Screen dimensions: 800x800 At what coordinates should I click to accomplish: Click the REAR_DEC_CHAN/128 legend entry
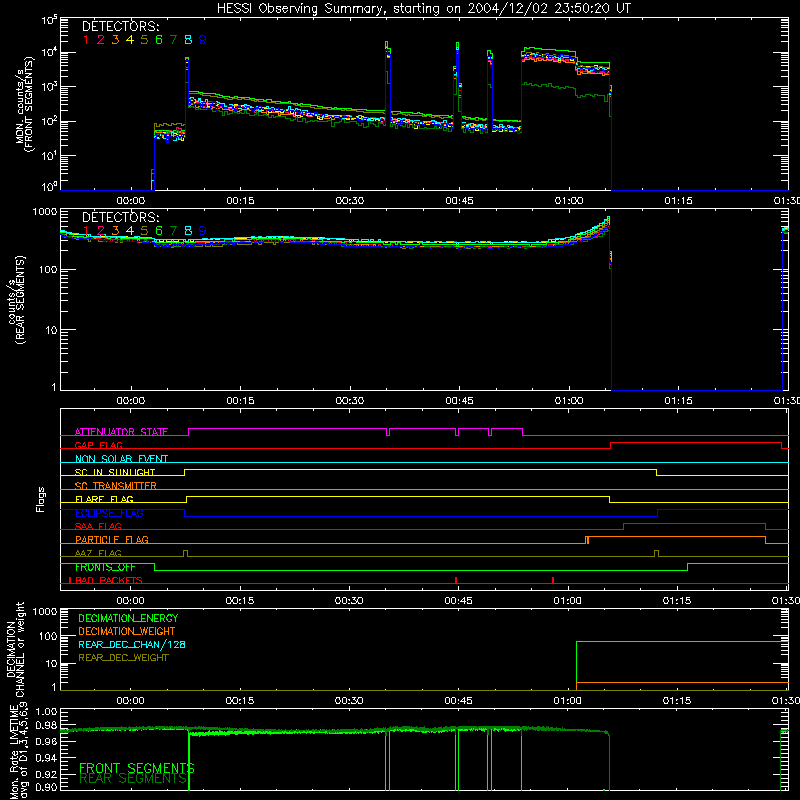(132, 644)
